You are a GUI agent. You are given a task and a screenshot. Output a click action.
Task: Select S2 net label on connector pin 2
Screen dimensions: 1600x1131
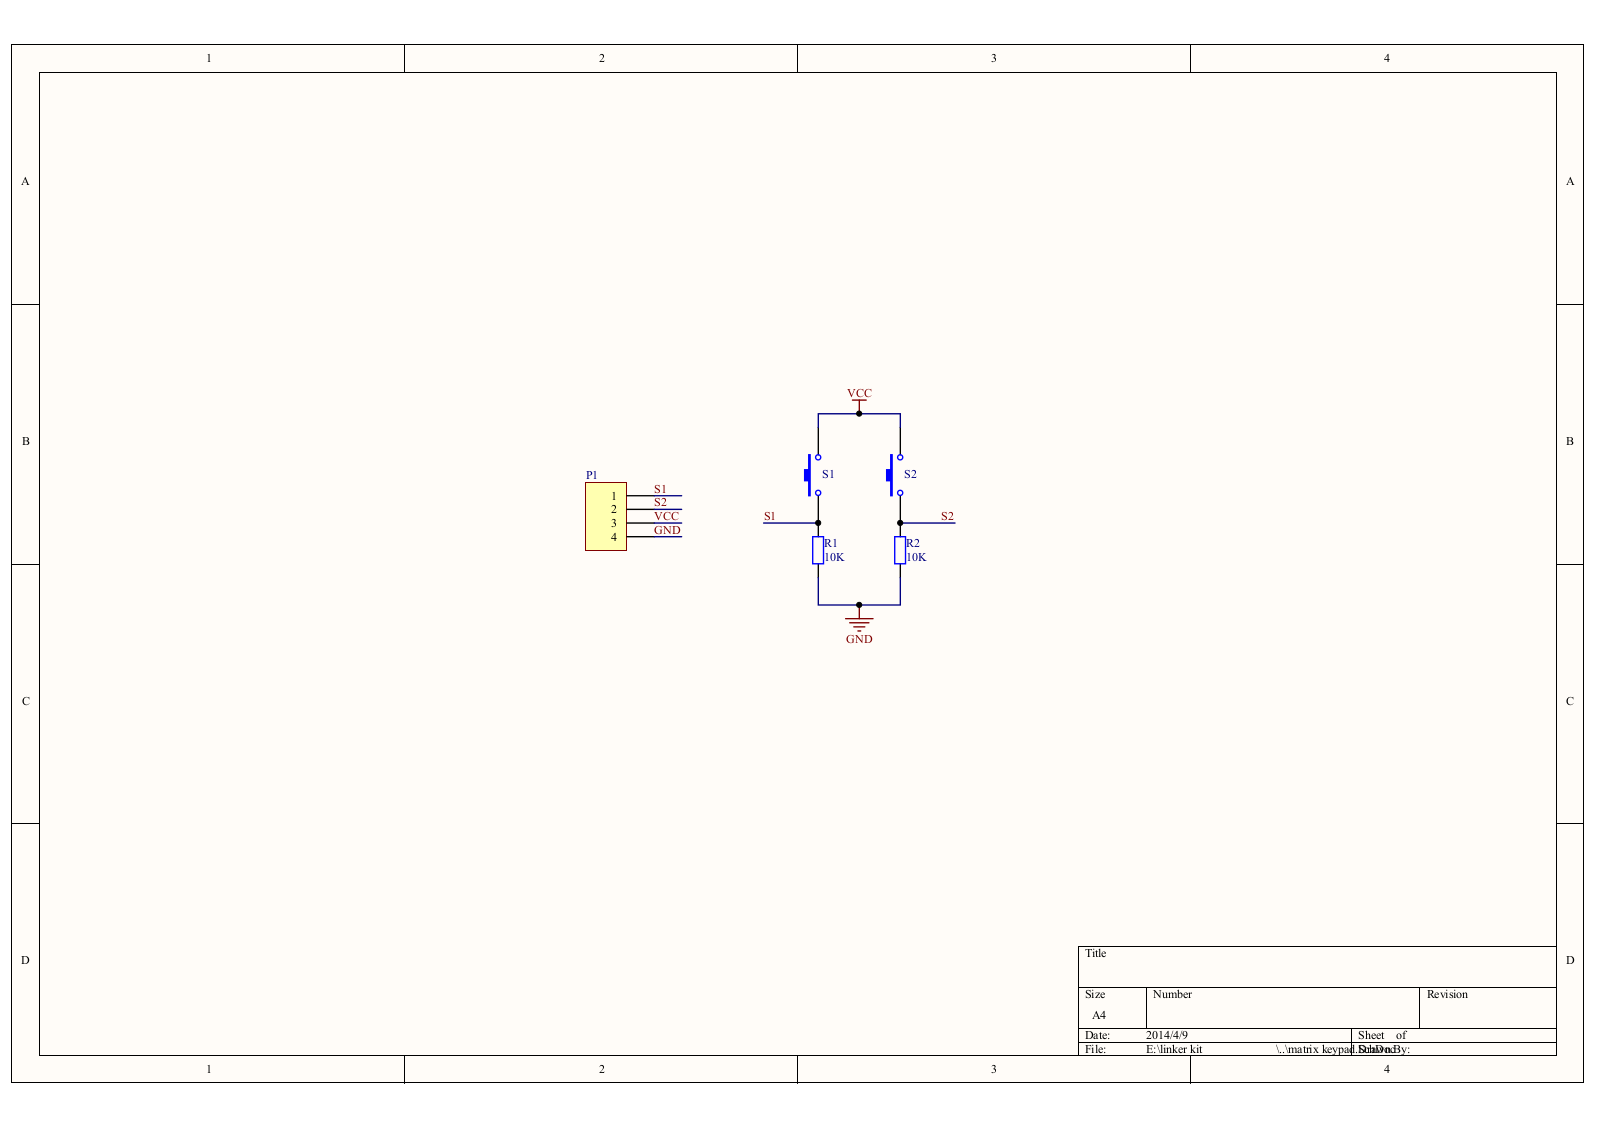pos(660,502)
